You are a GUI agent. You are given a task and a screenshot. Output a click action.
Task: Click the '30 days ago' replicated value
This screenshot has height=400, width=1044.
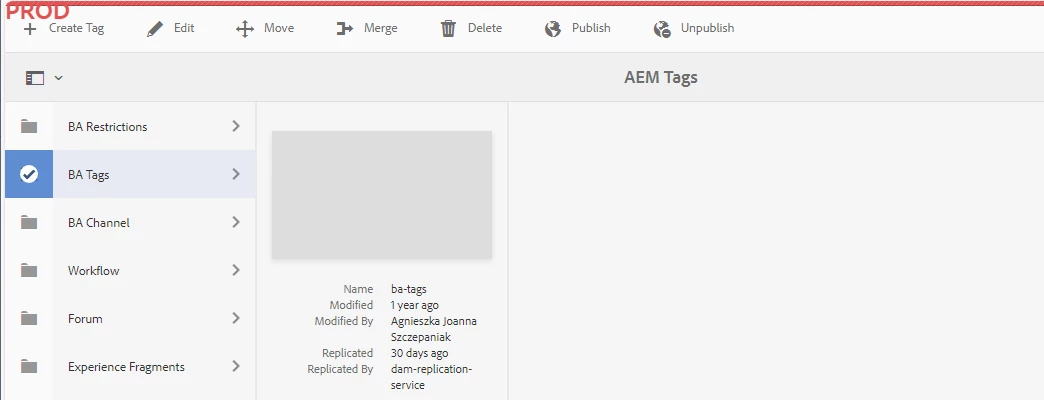point(419,353)
